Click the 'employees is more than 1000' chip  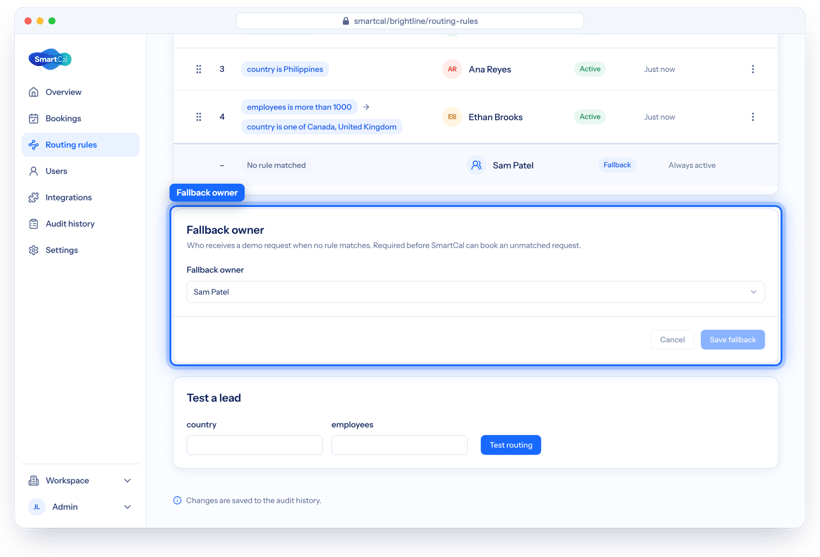tap(299, 107)
